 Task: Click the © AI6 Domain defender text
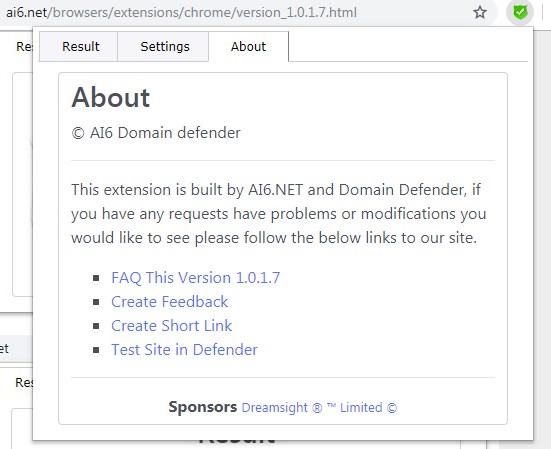point(156,133)
